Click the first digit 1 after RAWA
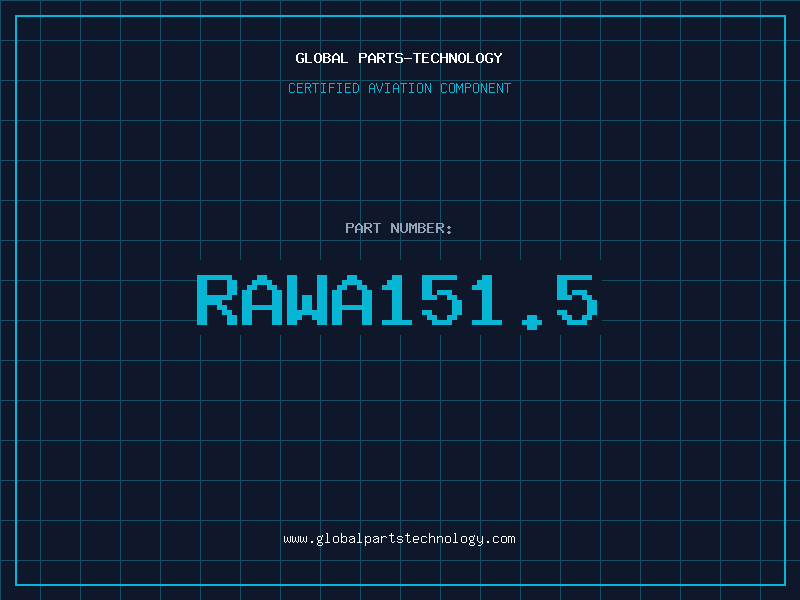 397,300
